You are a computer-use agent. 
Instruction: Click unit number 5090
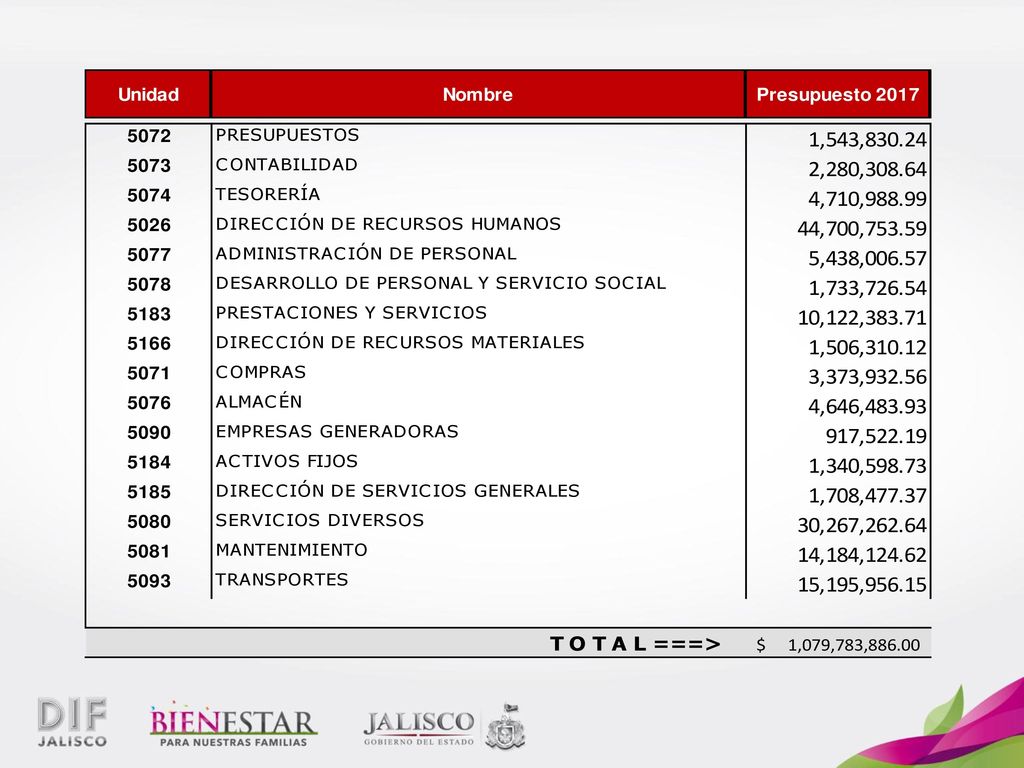(x=149, y=432)
